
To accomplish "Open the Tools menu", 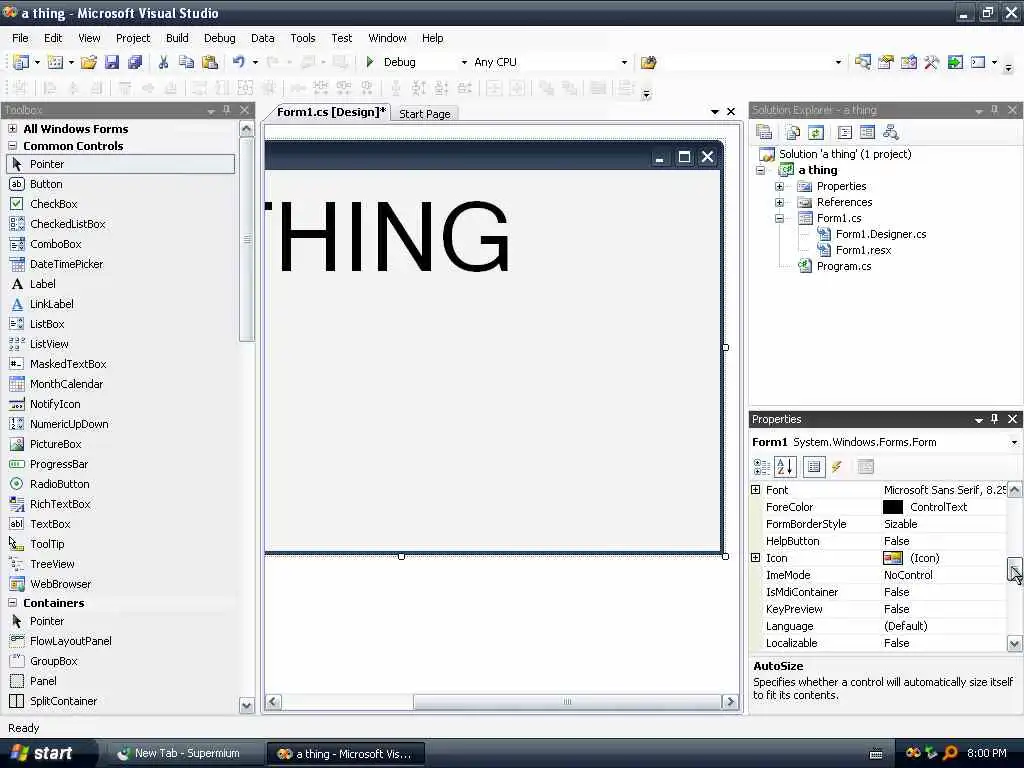I will click(302, 38).
